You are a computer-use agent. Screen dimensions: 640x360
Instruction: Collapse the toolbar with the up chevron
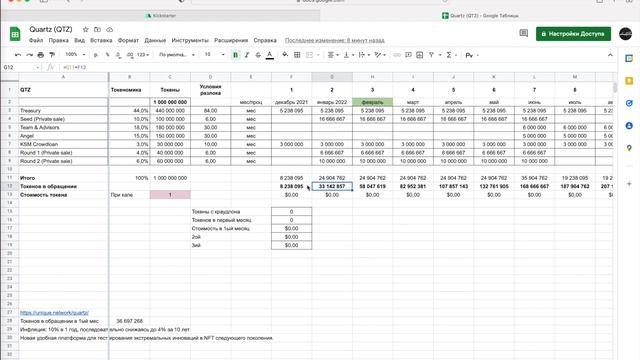[x=610, y=55]
